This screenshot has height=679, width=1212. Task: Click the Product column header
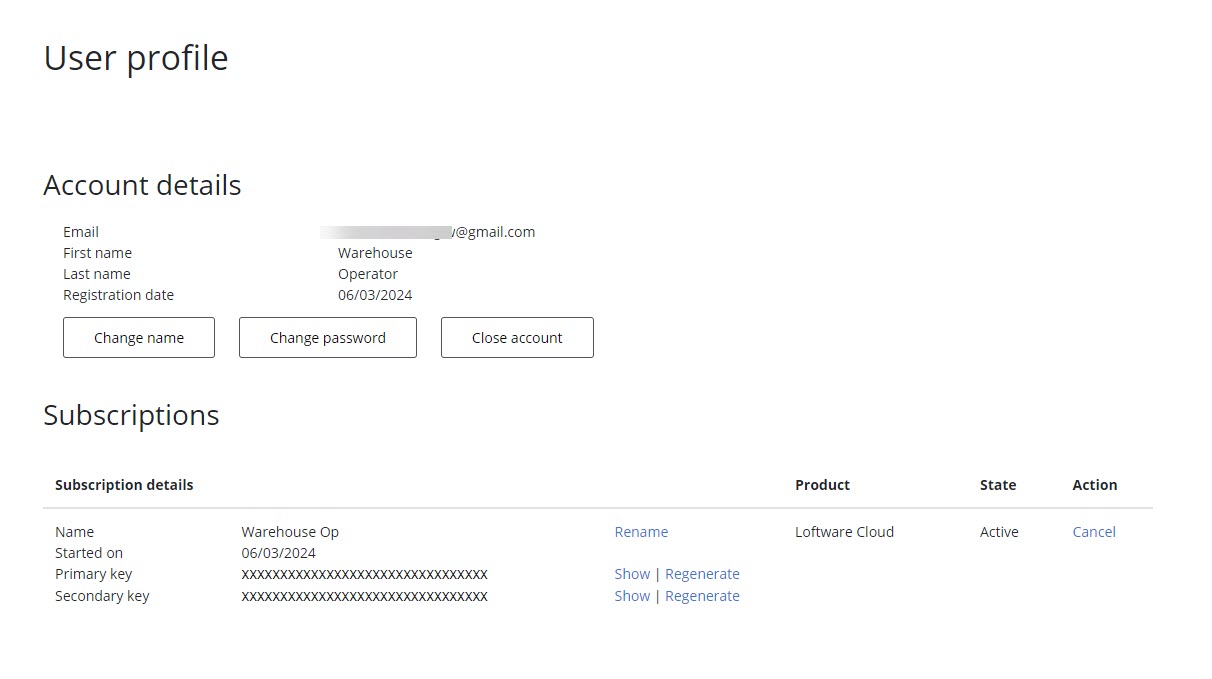pyautogui.click(x=822, y=485)
